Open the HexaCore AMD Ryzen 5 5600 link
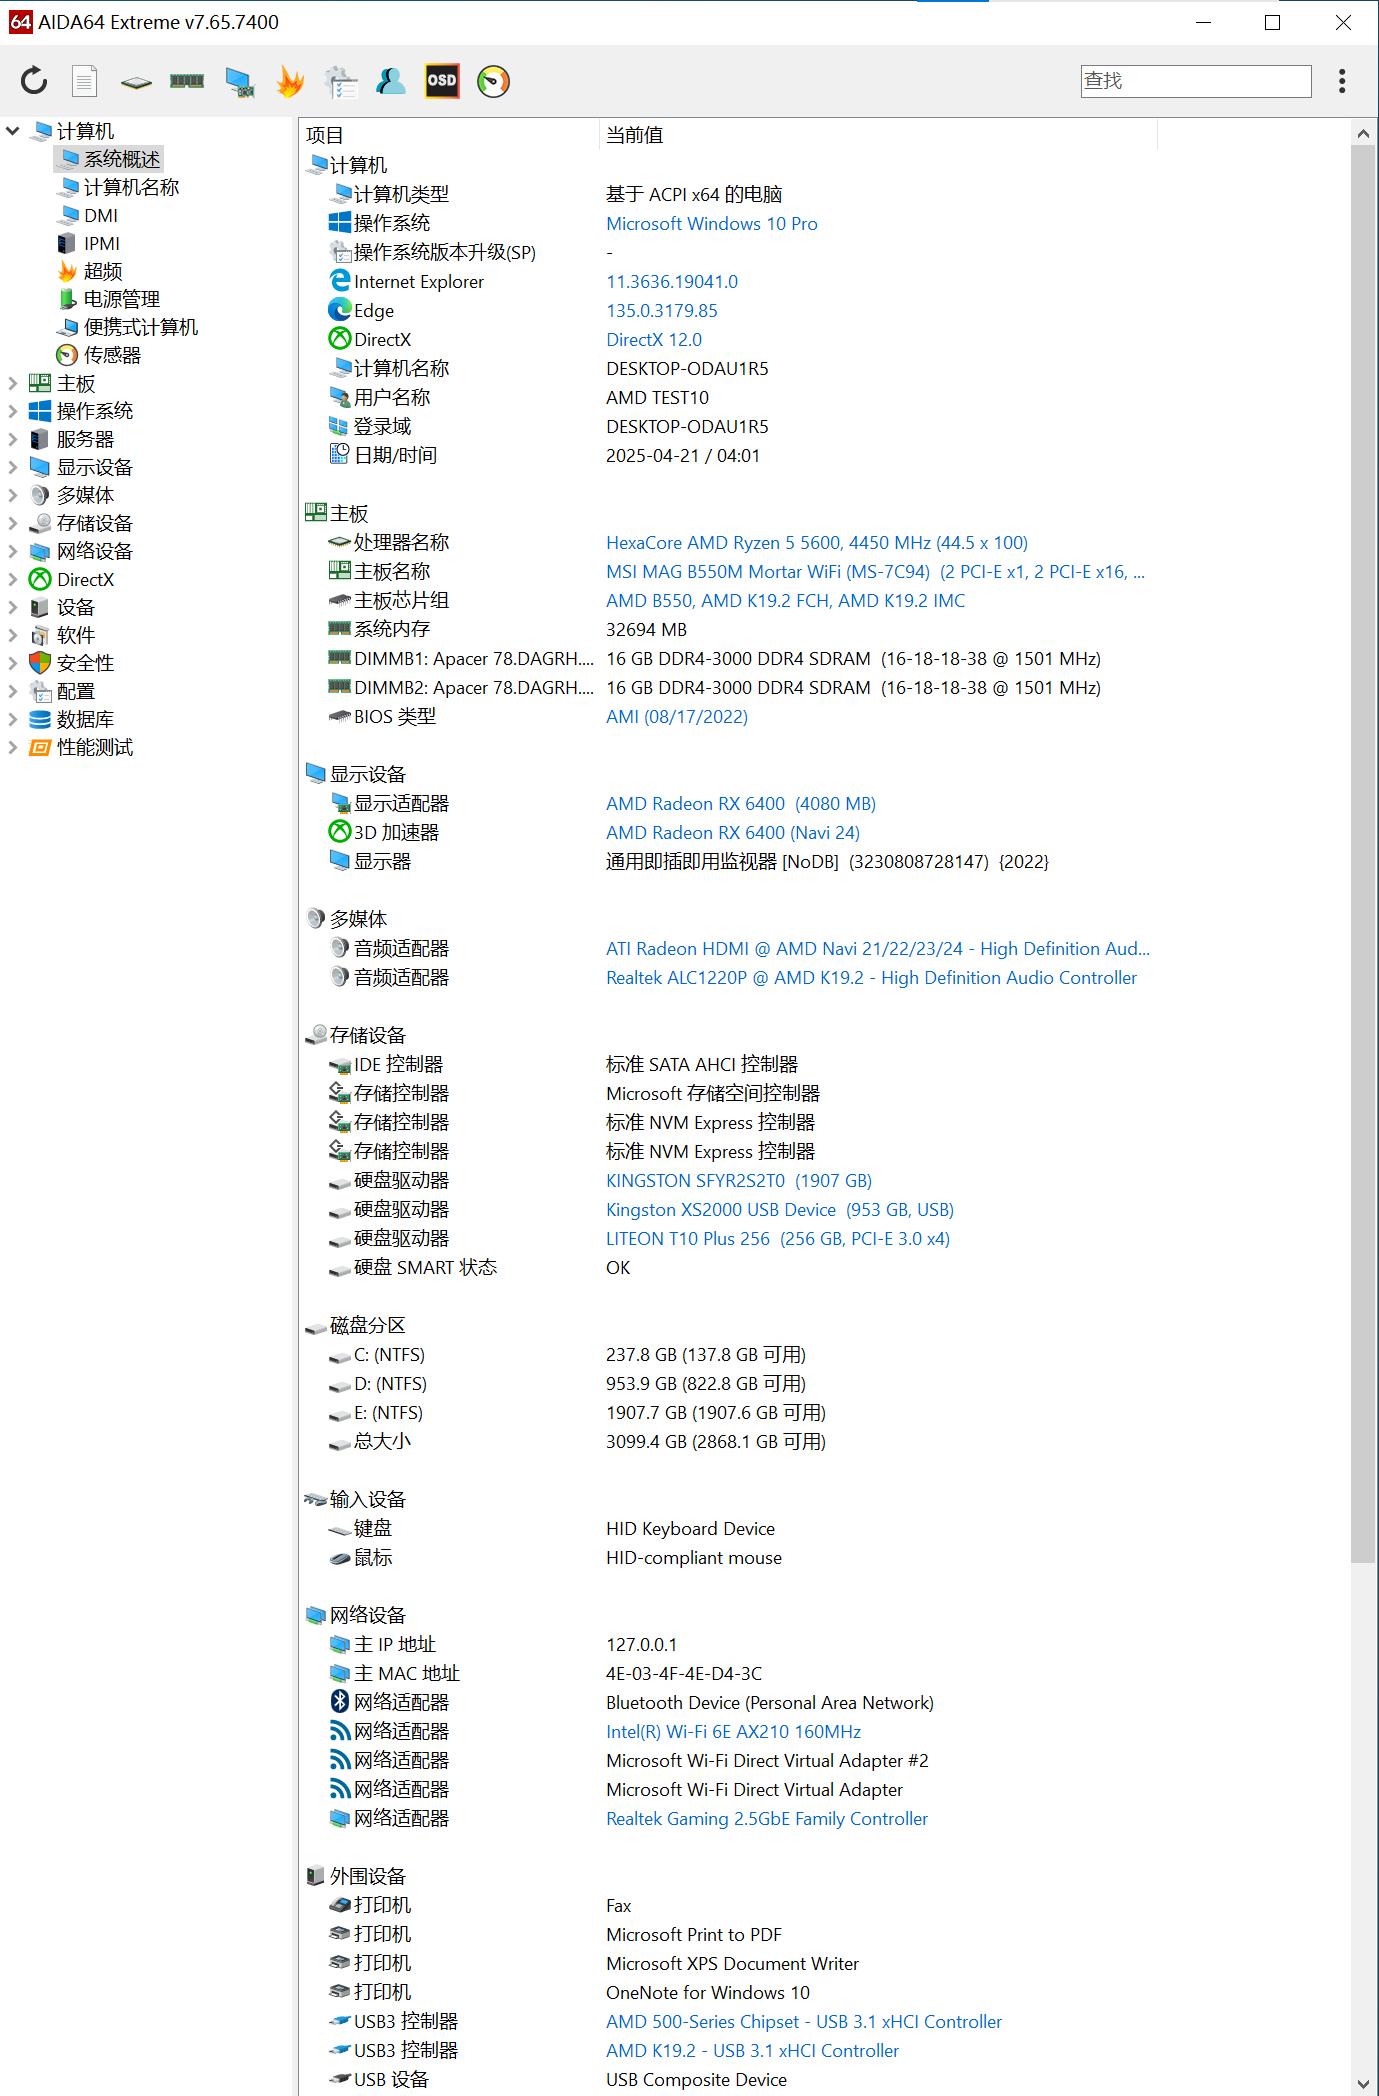1379x2096 pixels. 817,542
